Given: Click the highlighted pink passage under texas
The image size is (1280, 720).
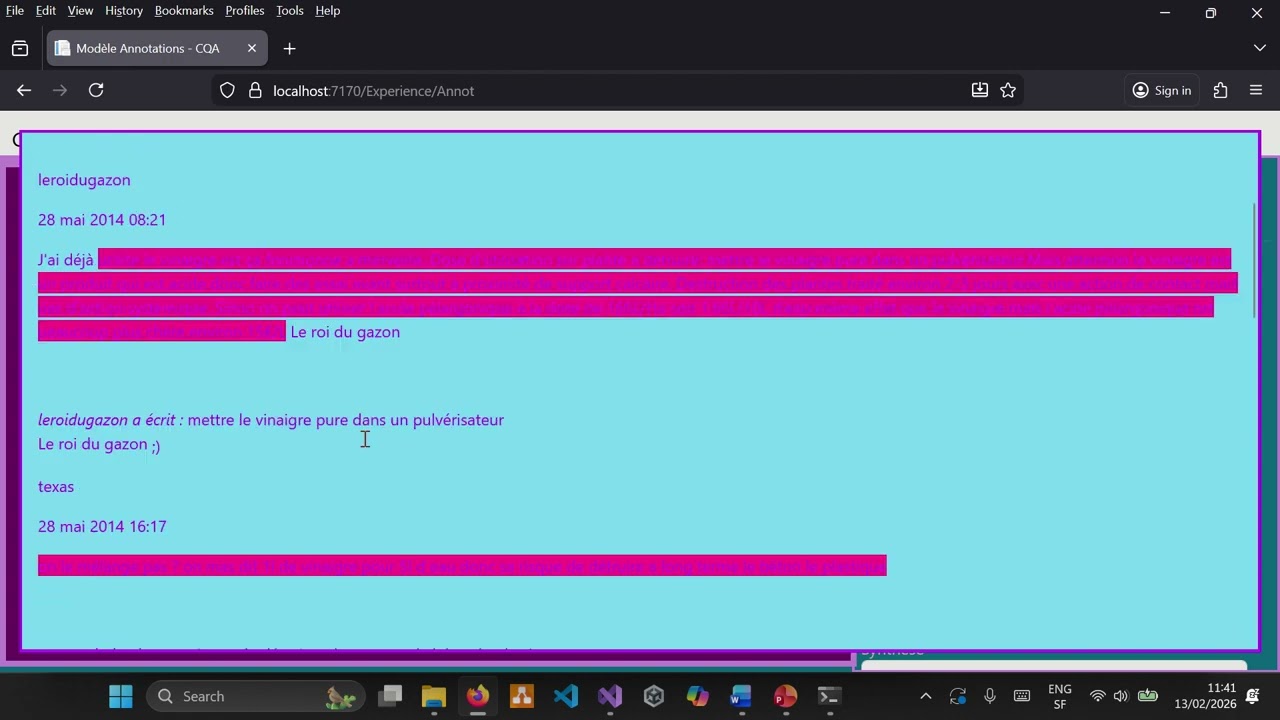Looking at the screenshot, I should pos(462,566).
